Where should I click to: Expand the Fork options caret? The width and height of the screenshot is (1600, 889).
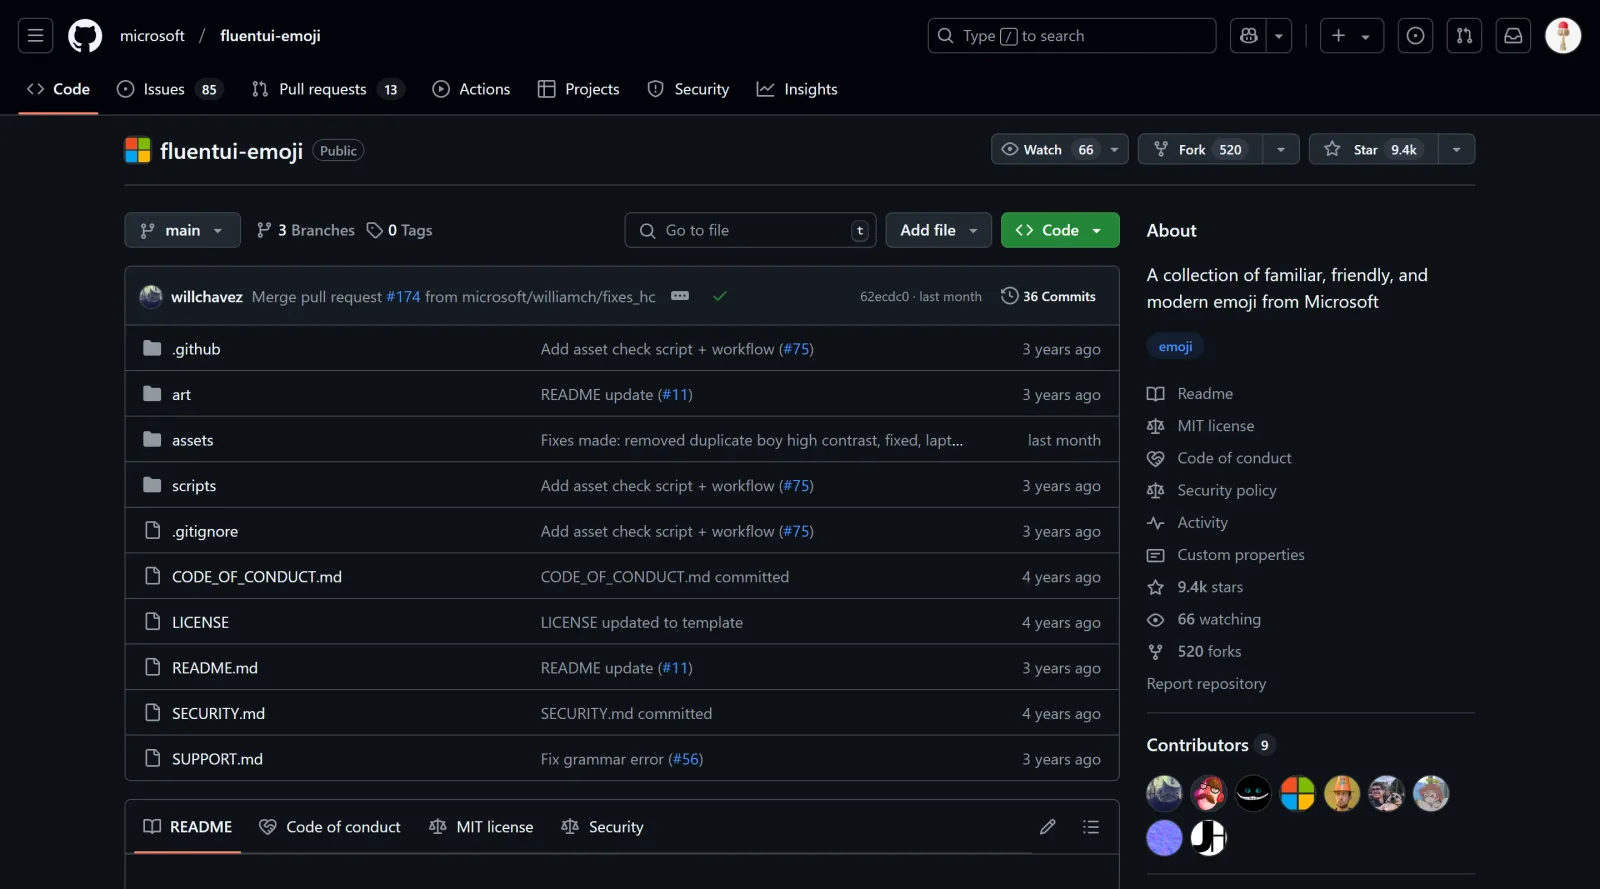1281,149
